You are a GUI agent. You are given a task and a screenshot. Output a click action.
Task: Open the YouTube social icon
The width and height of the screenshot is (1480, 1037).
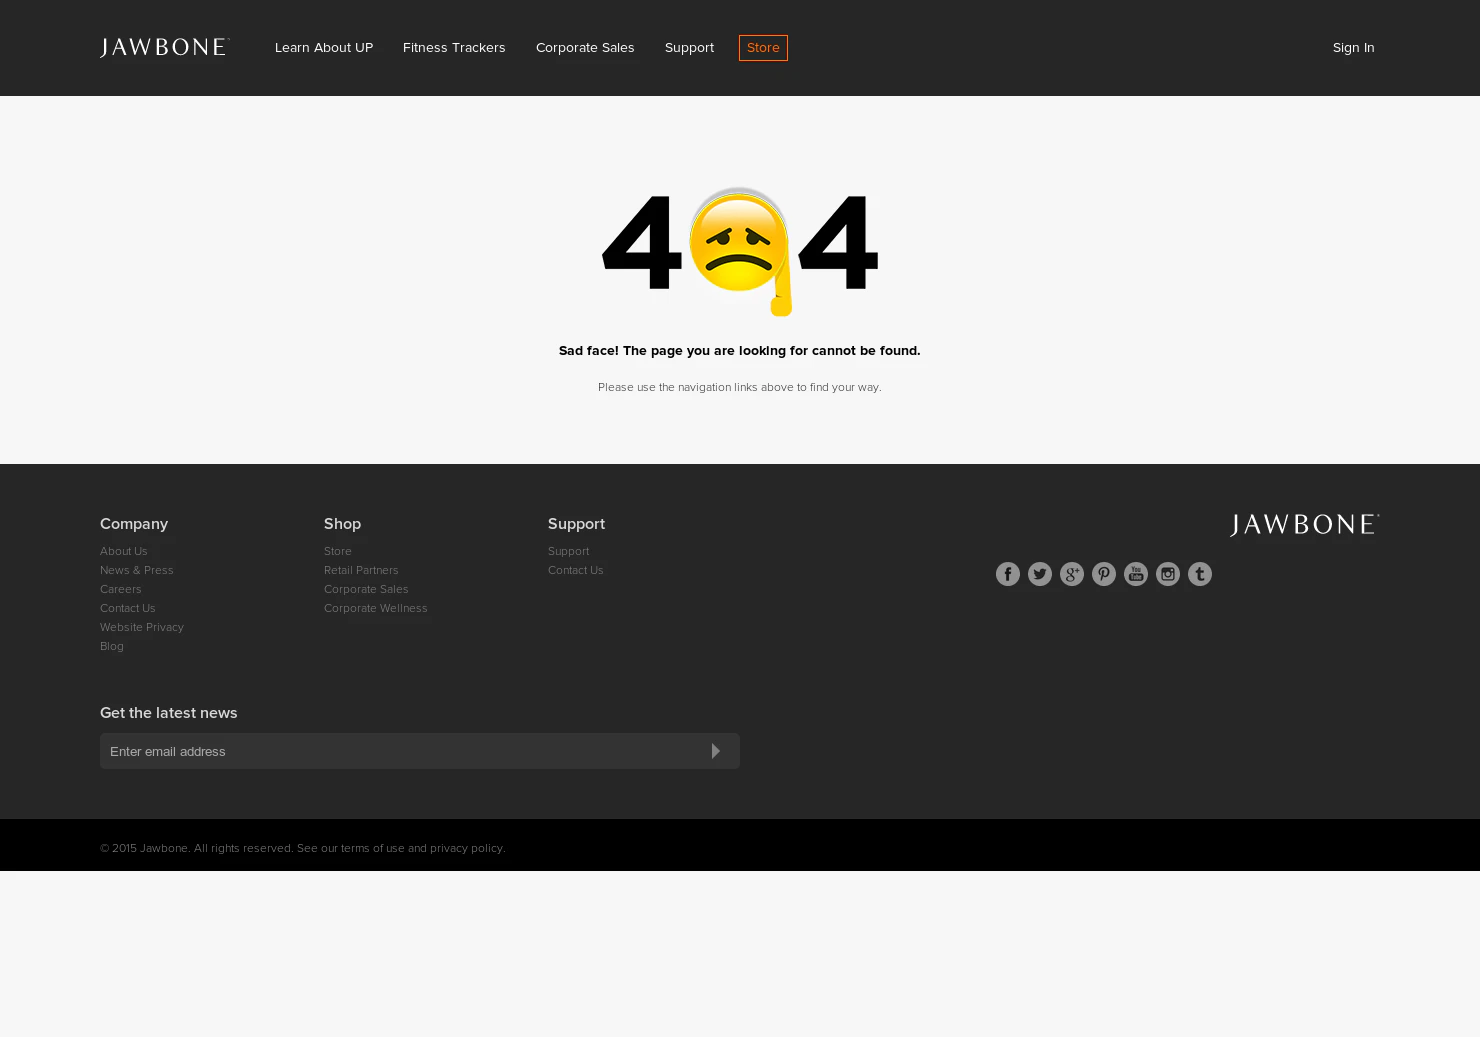(x=1136, y=574)
